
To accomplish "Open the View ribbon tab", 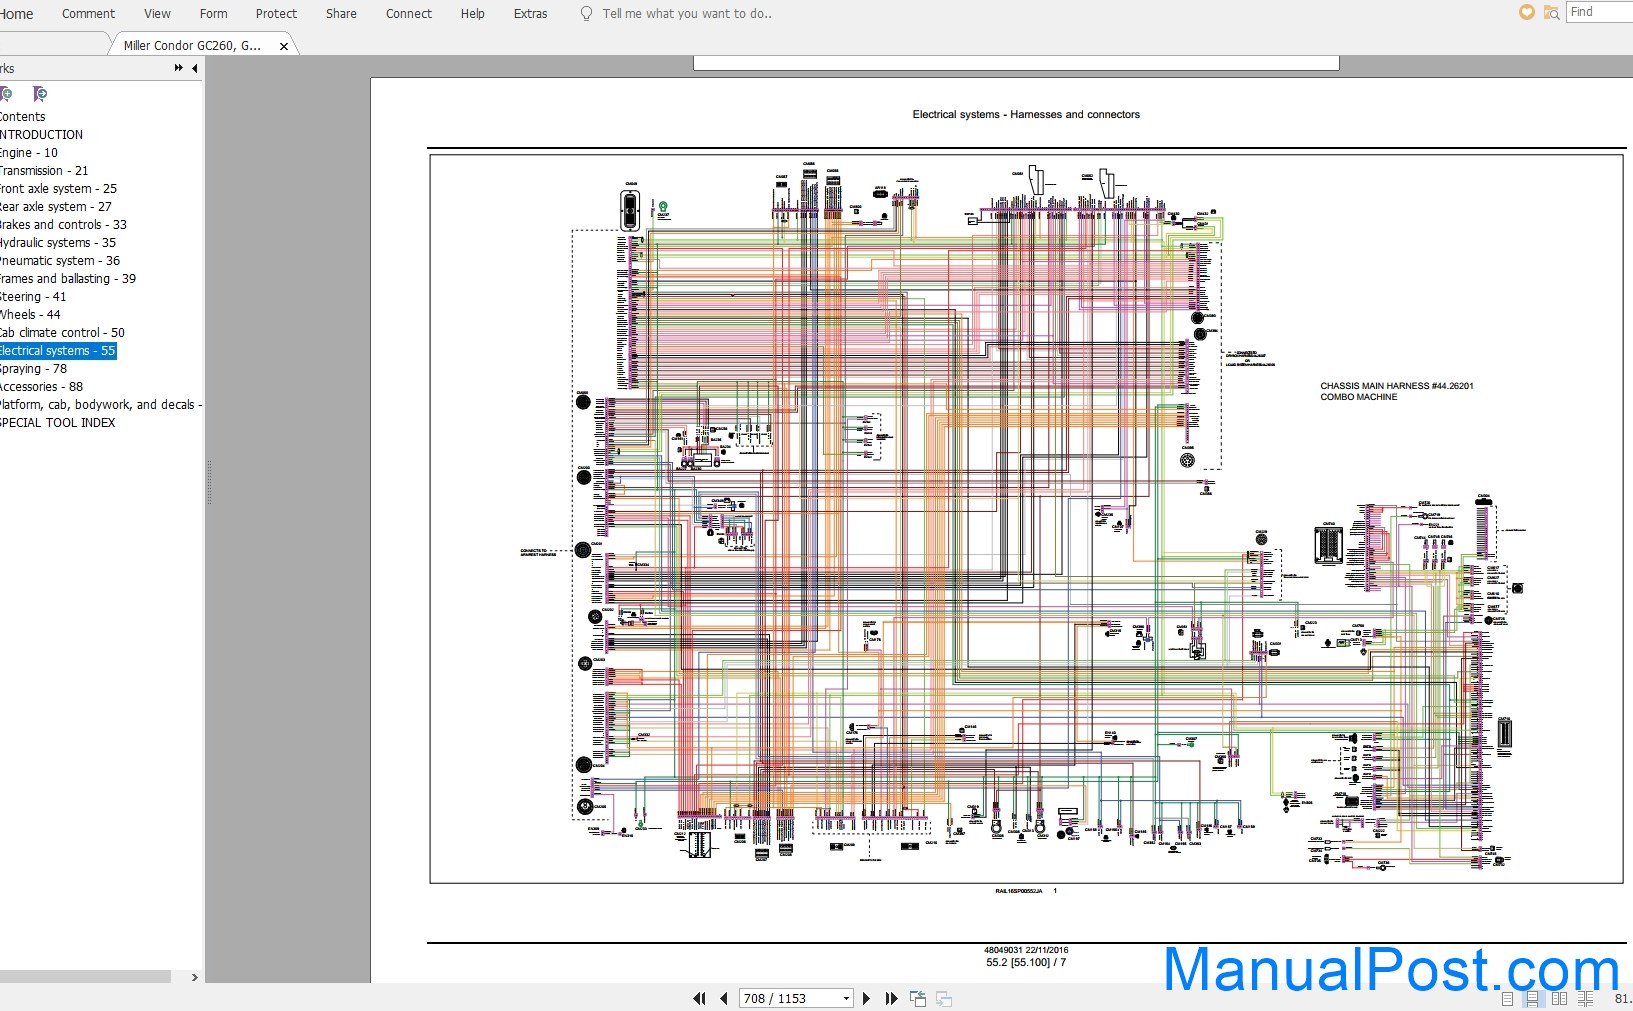I will pos(157,14).
